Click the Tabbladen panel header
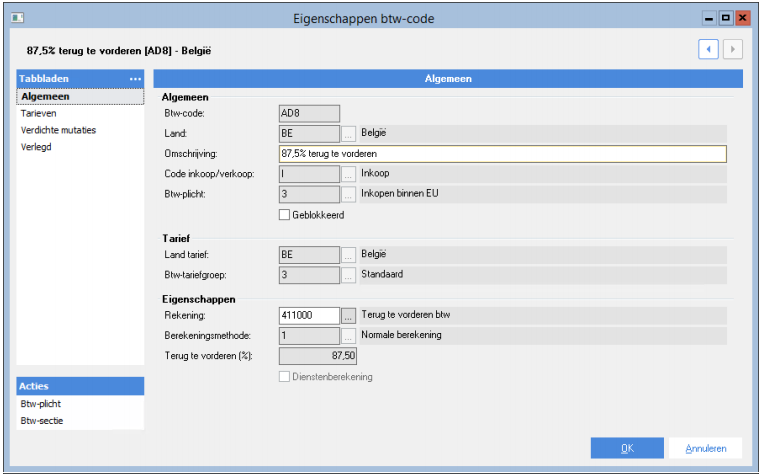This screenshot has height=474, width=760. click(80, 79)
